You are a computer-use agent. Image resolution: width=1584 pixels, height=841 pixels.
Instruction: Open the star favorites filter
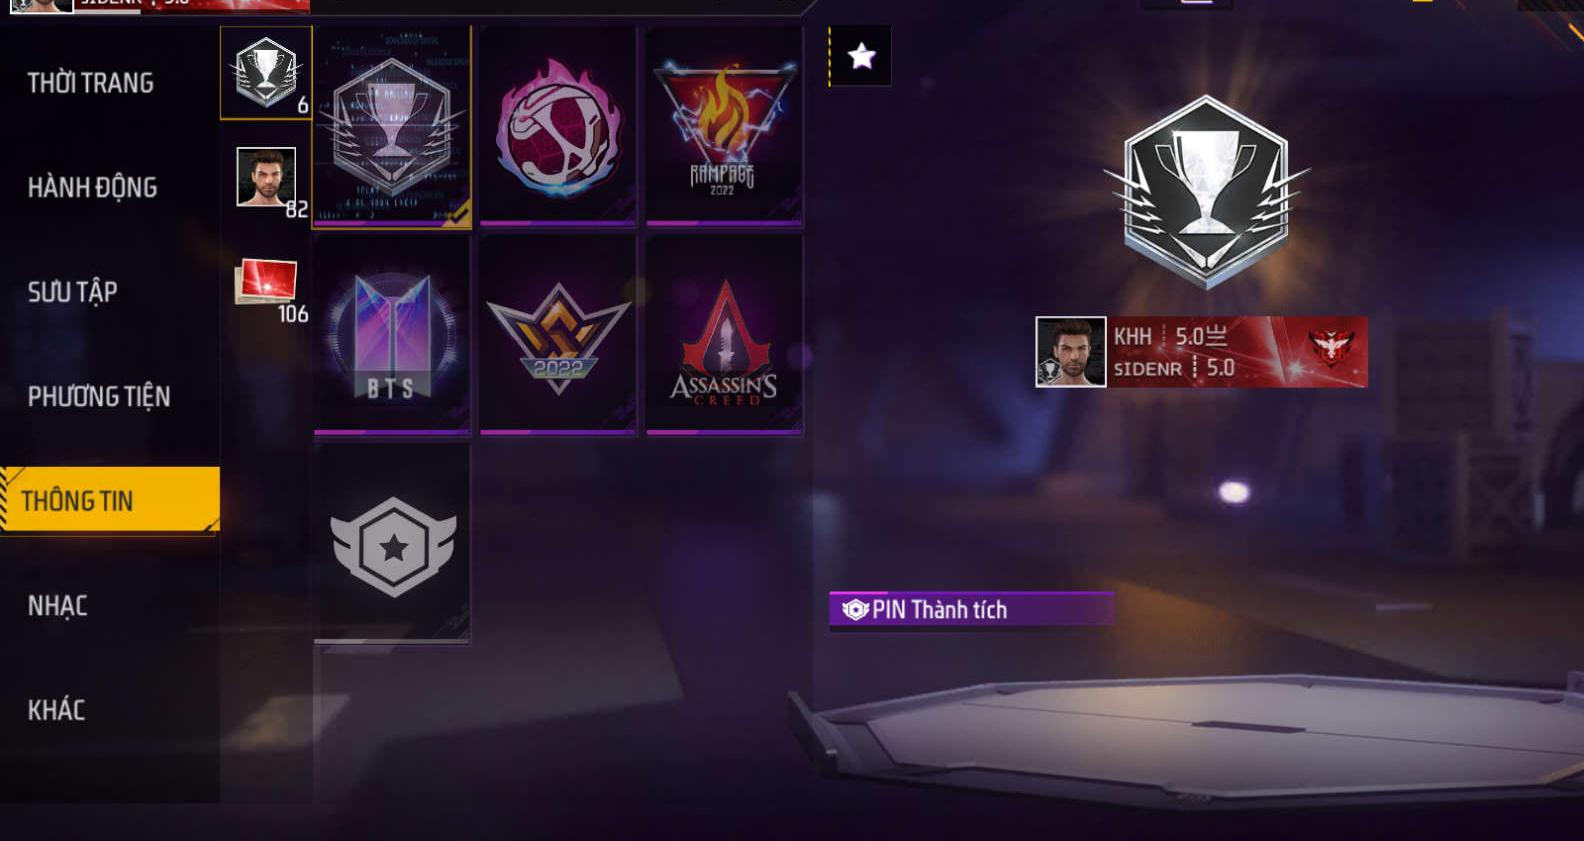pos(861,56)
